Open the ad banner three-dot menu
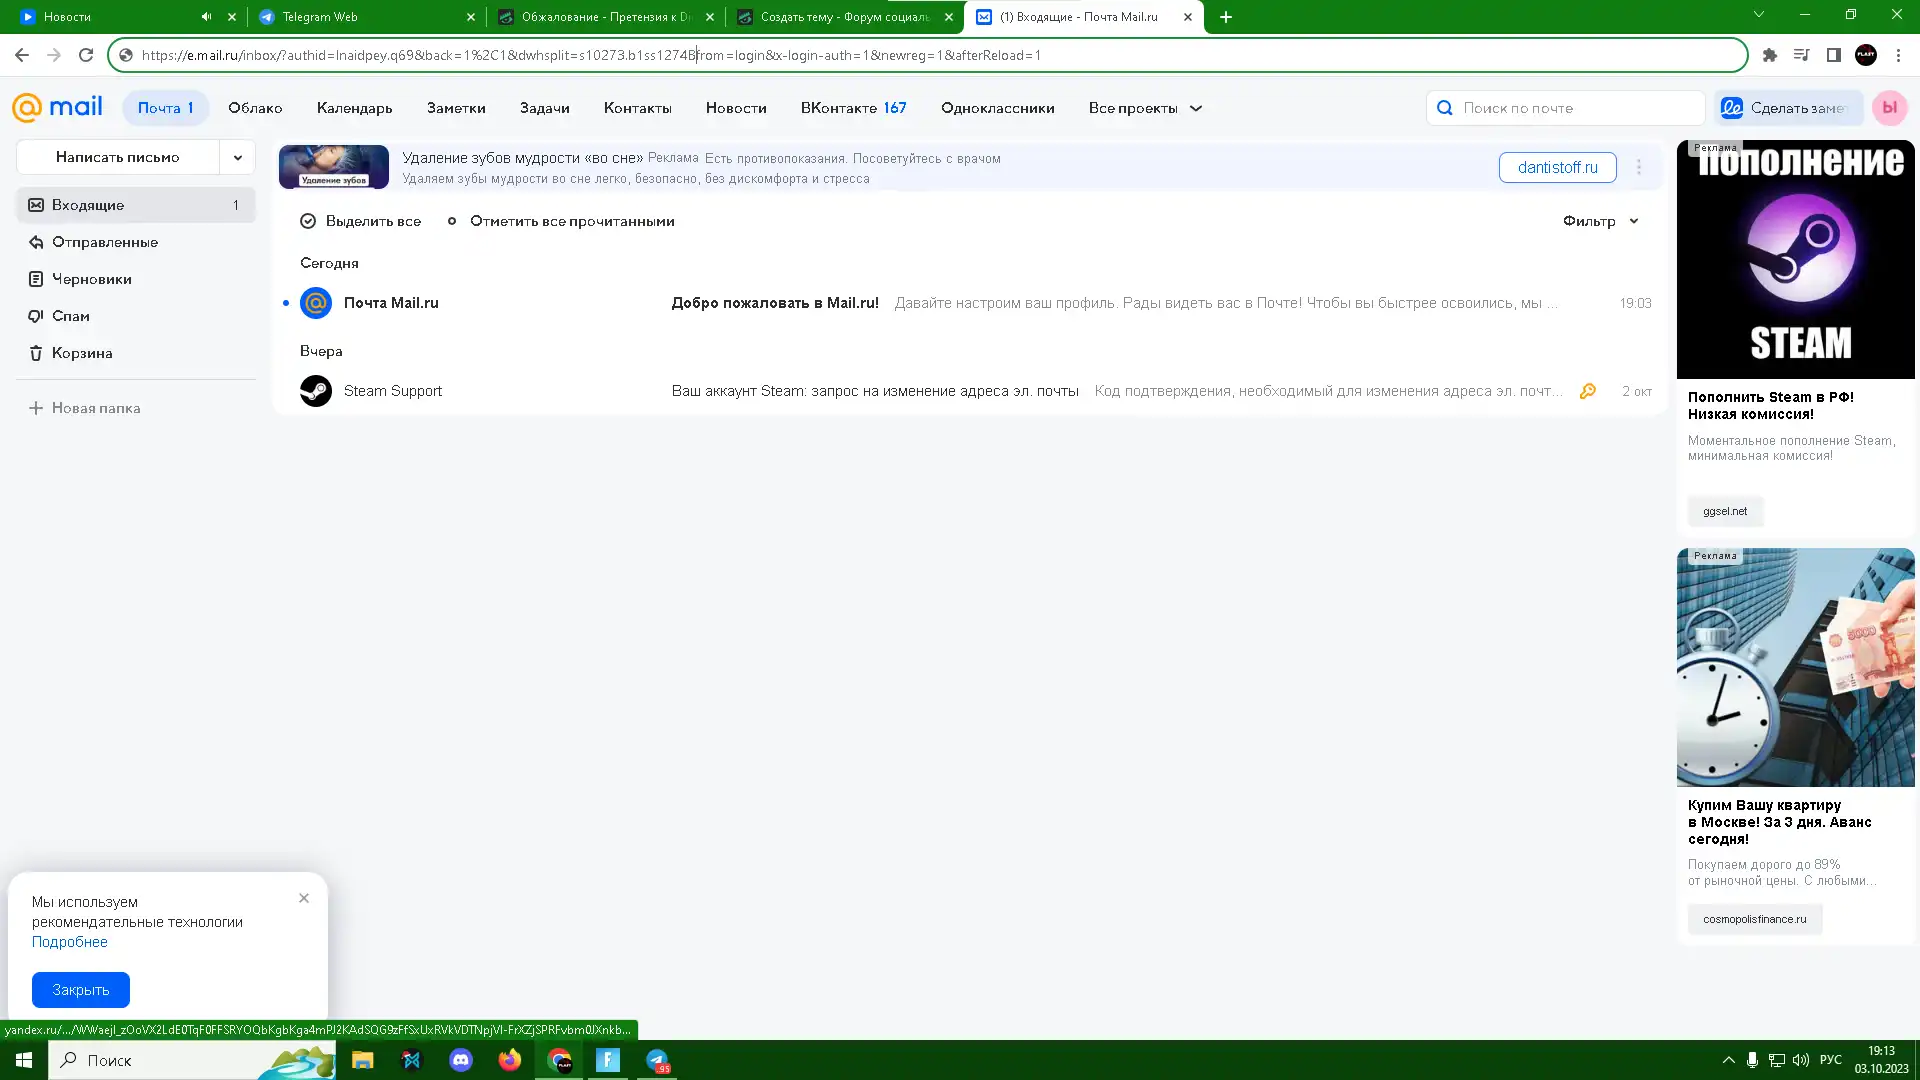Viewport: 1920px width, 1080px height. 1638,167
